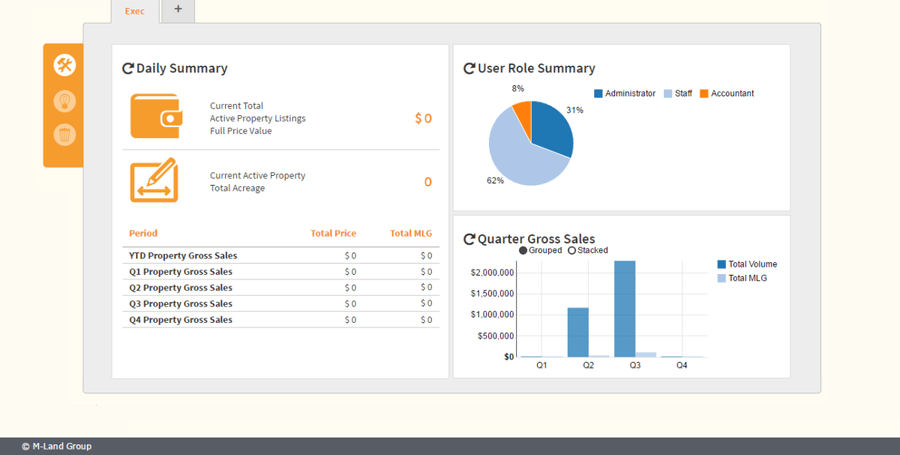
Task: Refresh the User Role Summary panel
Action: 469,69
